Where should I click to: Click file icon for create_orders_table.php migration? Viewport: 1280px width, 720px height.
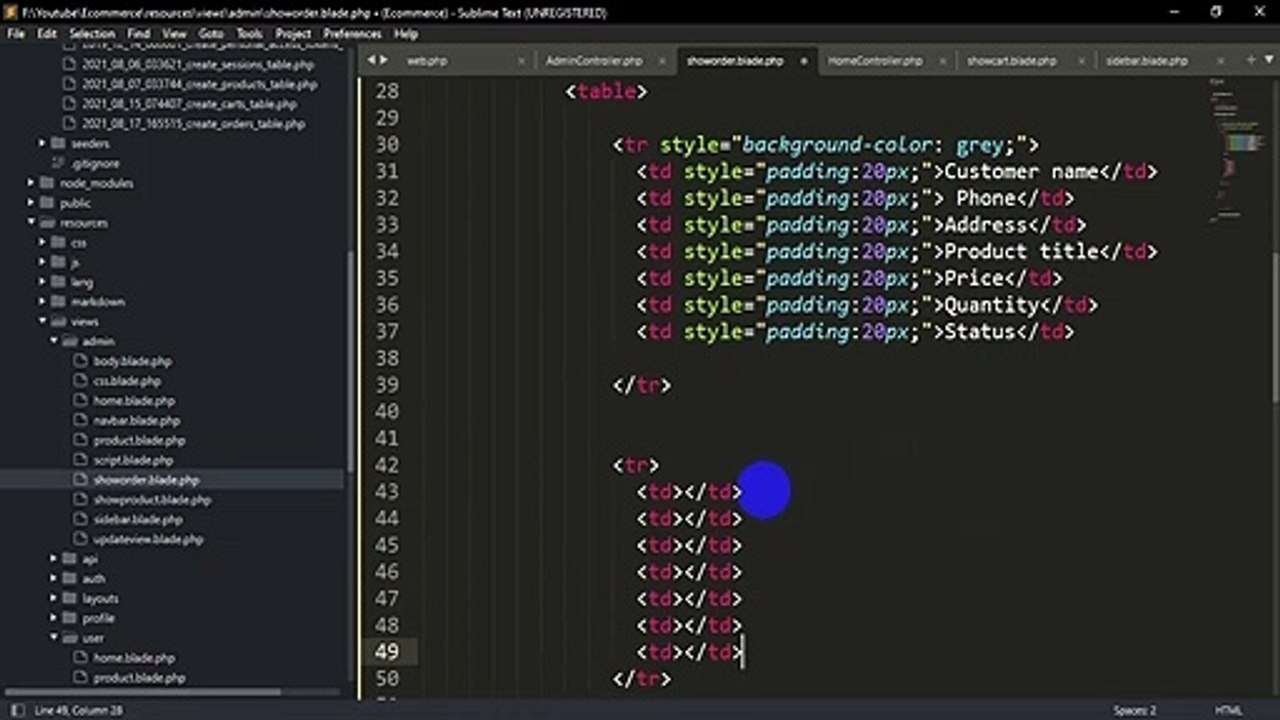click(69, 124)
